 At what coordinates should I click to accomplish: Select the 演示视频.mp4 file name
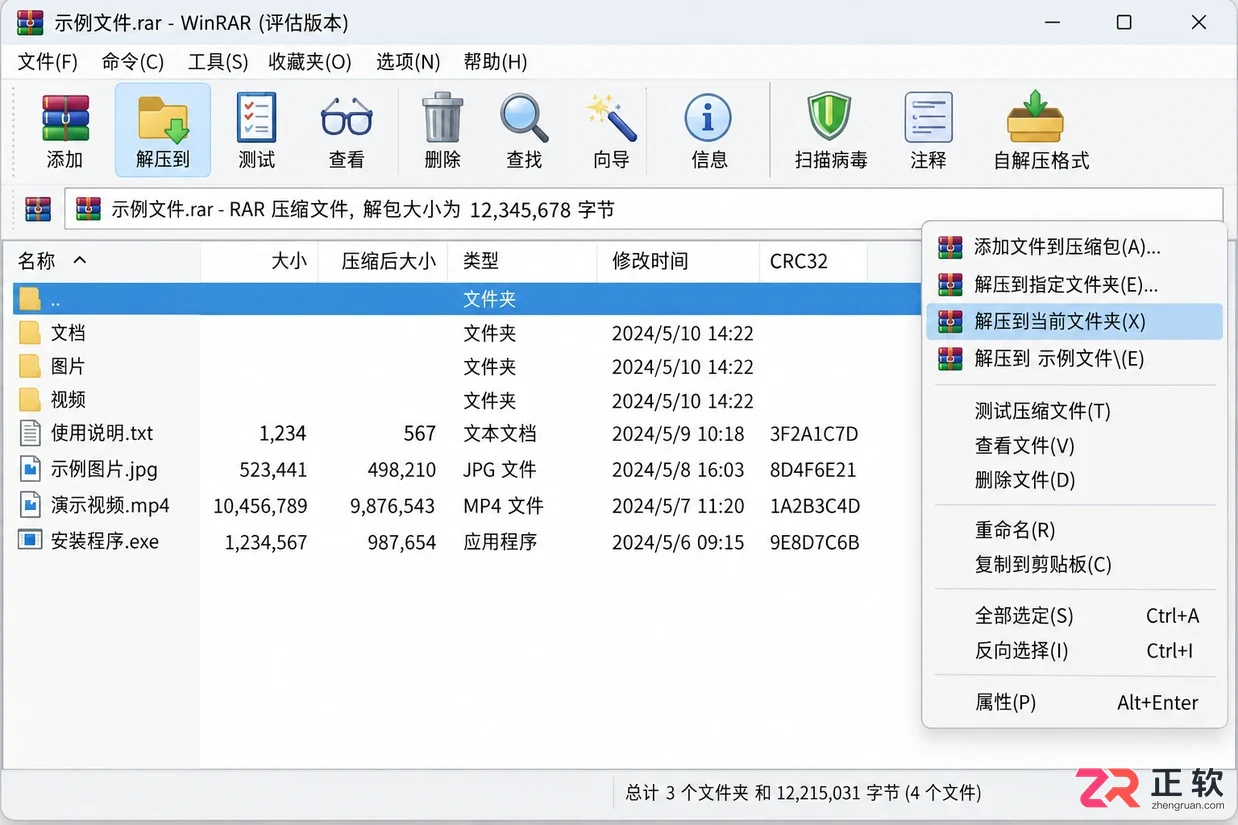click(110, 505)
